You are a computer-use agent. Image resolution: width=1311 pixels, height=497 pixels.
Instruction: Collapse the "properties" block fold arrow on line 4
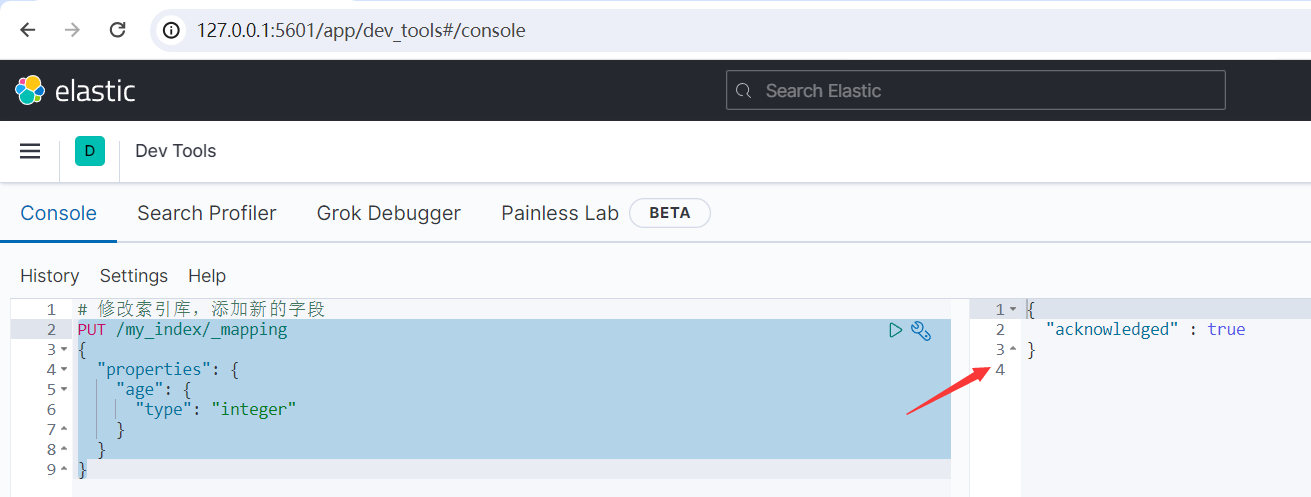(64, 370)
